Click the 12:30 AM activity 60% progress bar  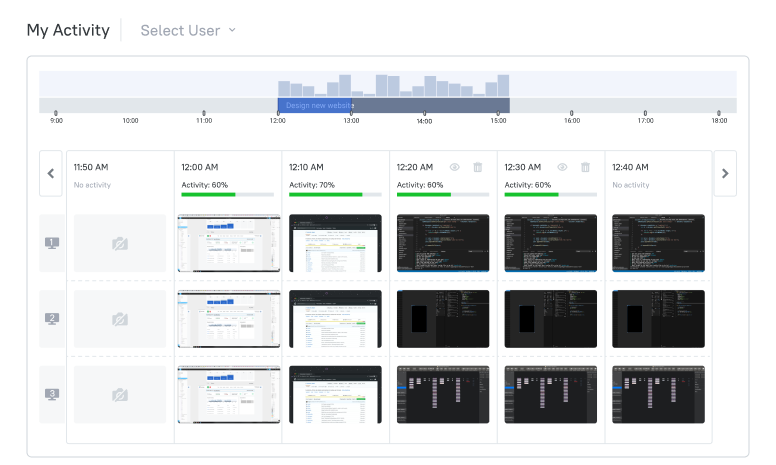(x=550, y=195)
